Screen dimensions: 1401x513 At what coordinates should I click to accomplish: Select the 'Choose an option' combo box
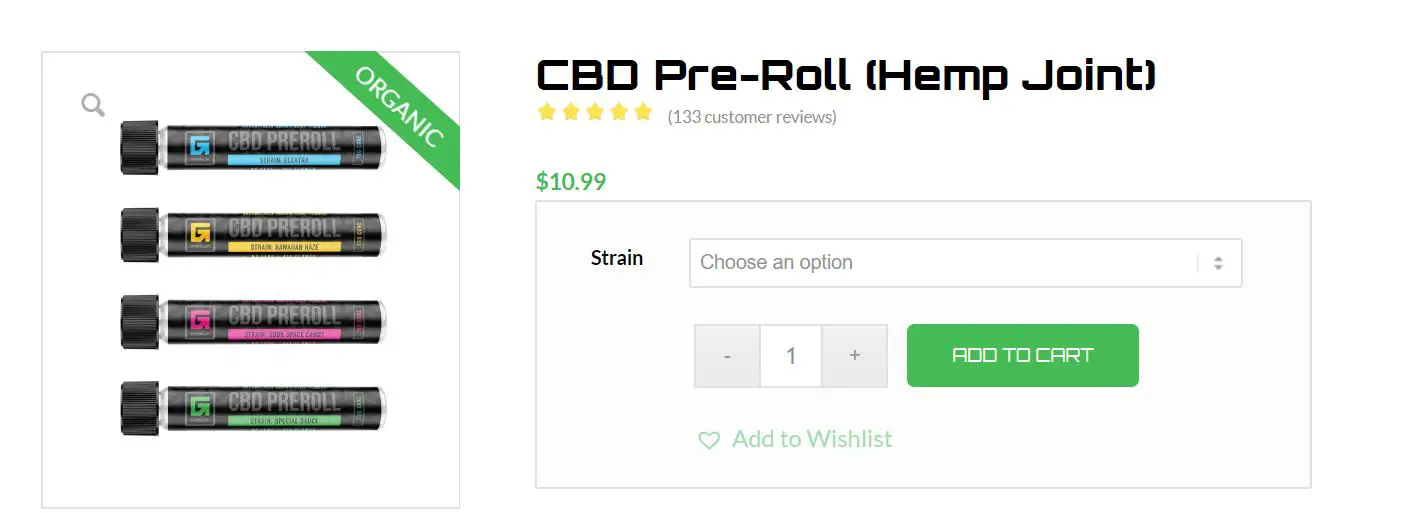[x=966, y=263]
